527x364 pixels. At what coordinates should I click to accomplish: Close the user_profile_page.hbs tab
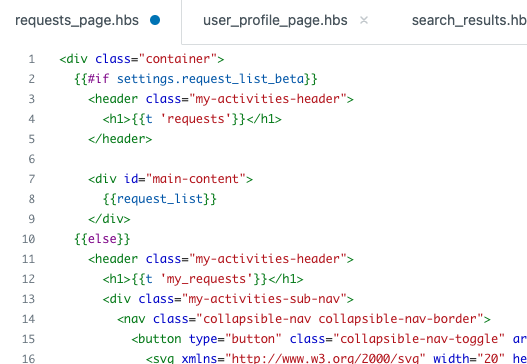364,21
